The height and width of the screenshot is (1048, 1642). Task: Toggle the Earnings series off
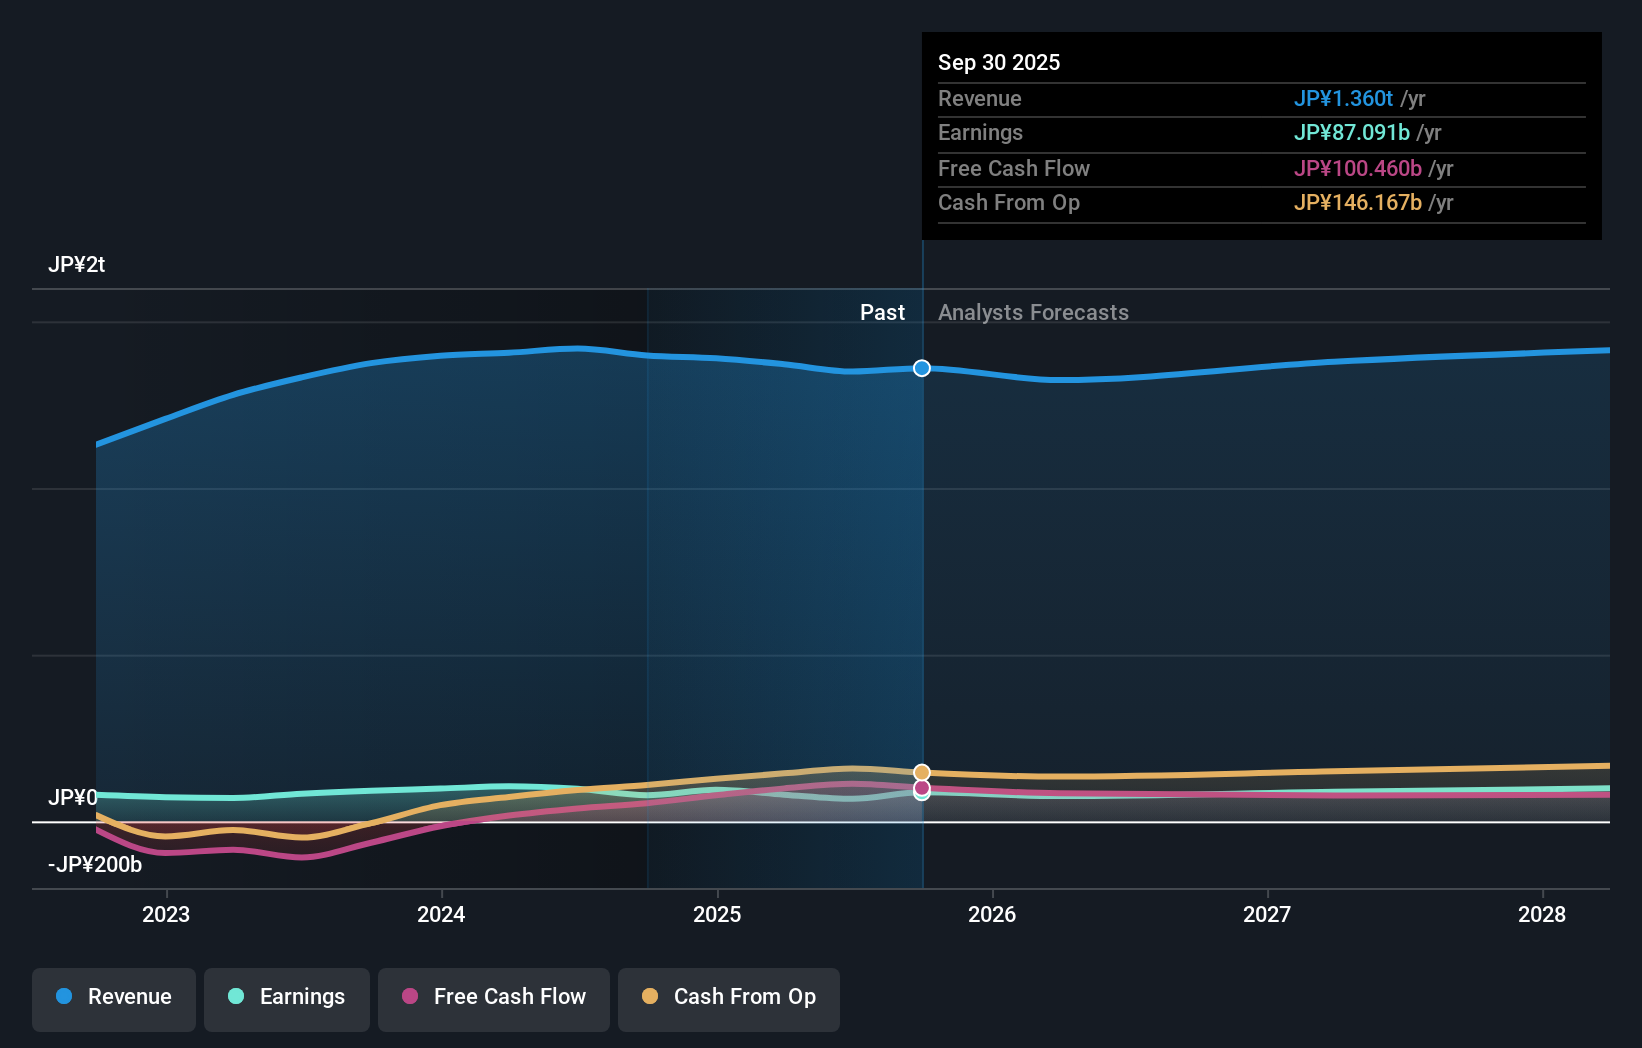coord(287,998)
